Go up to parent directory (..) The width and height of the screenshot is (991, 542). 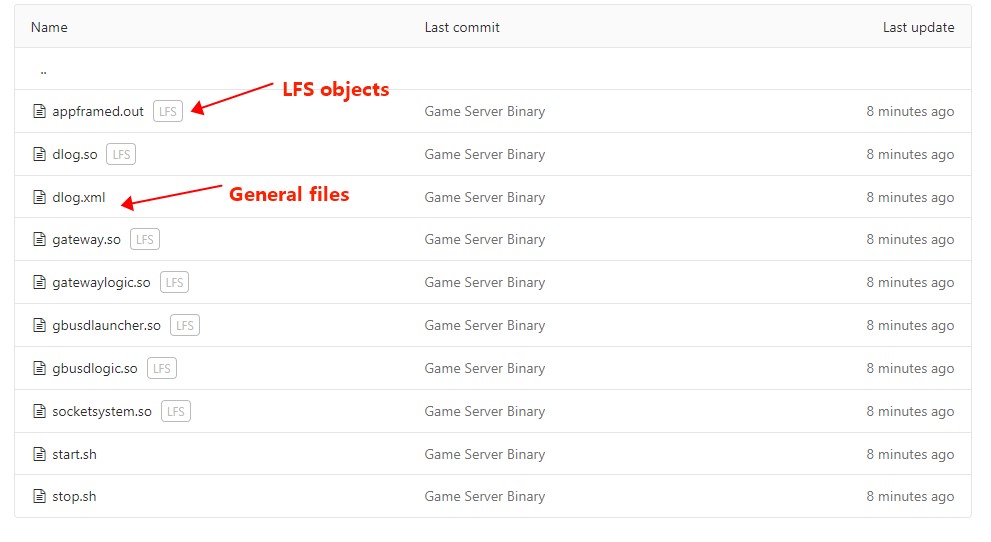43,70
